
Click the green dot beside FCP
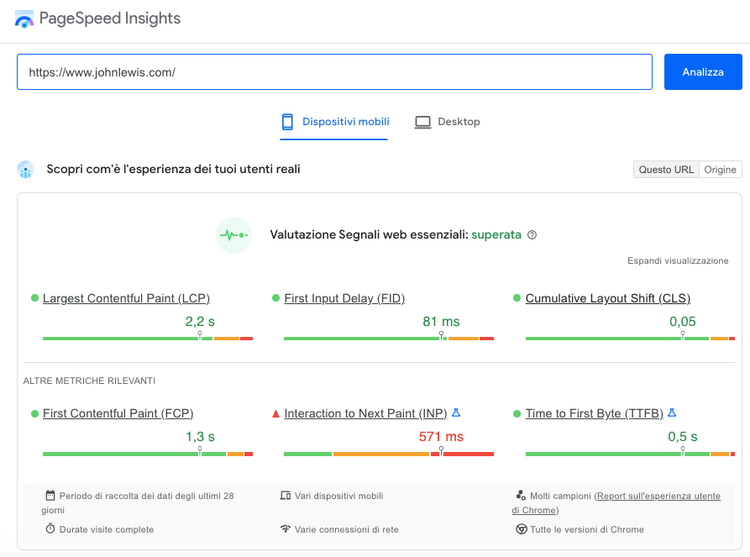click(x=34, y=414)
